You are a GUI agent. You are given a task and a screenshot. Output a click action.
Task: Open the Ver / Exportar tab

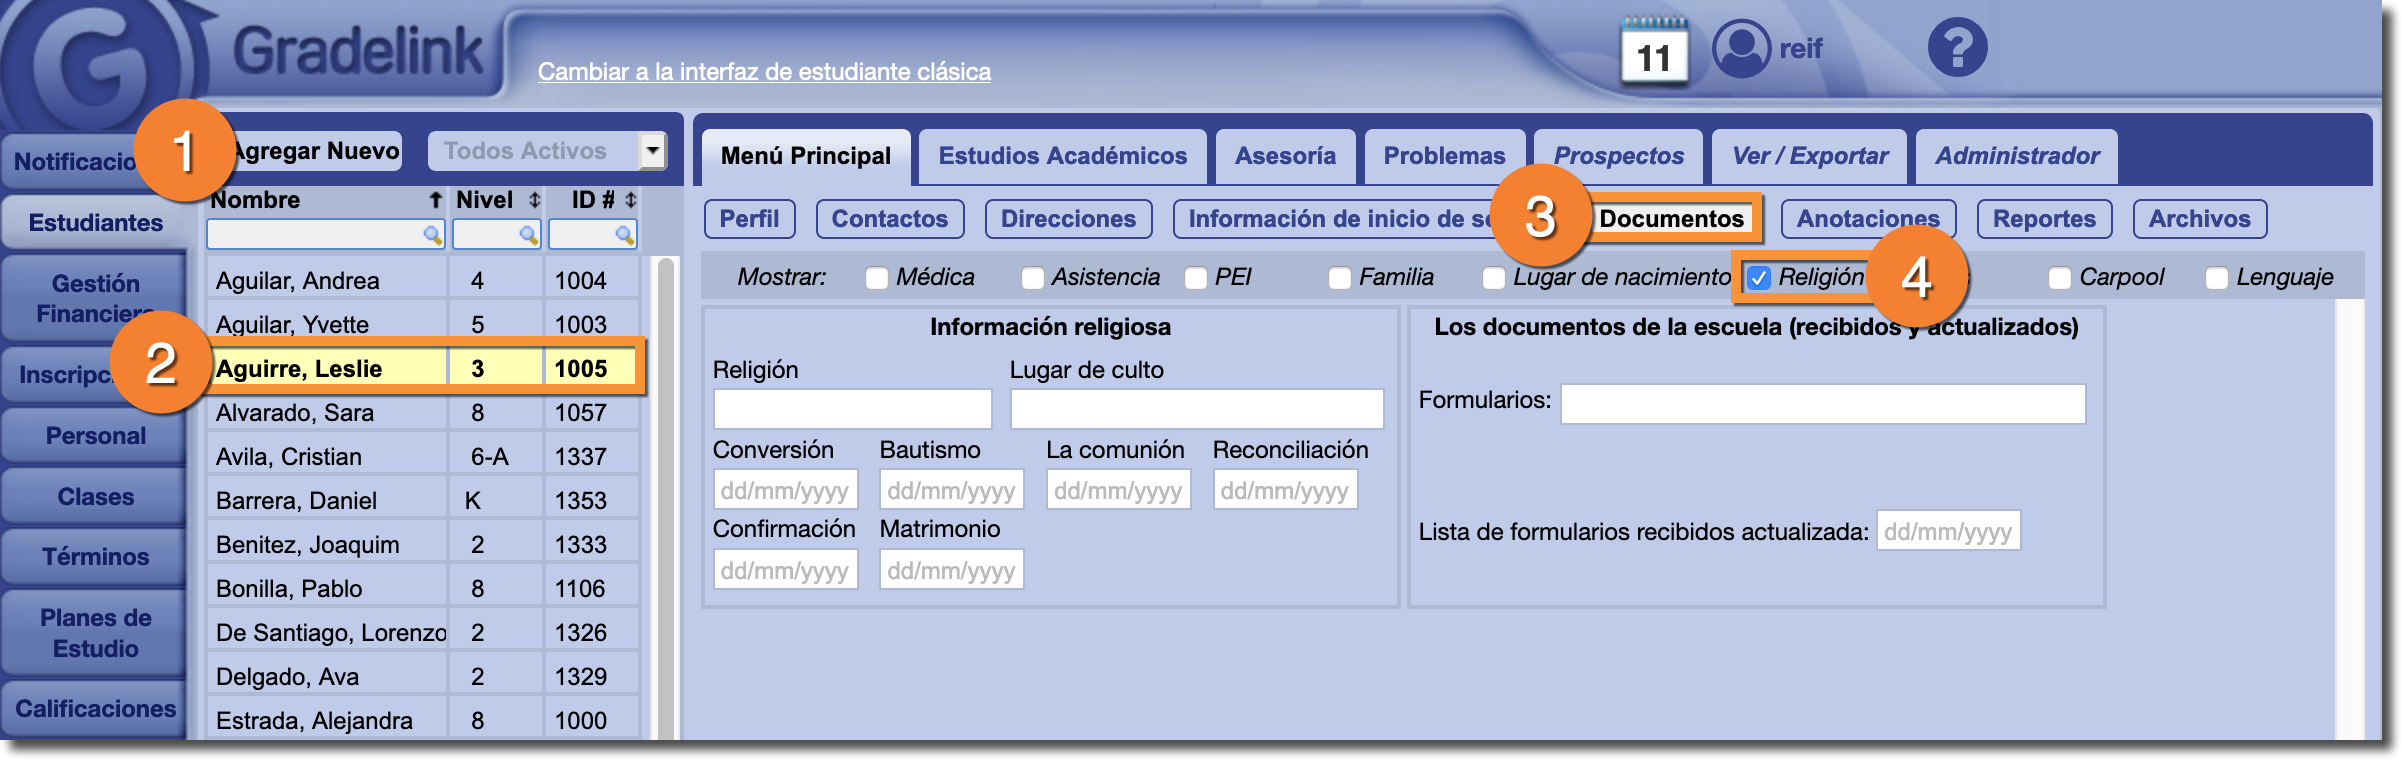pos(1809,156)
